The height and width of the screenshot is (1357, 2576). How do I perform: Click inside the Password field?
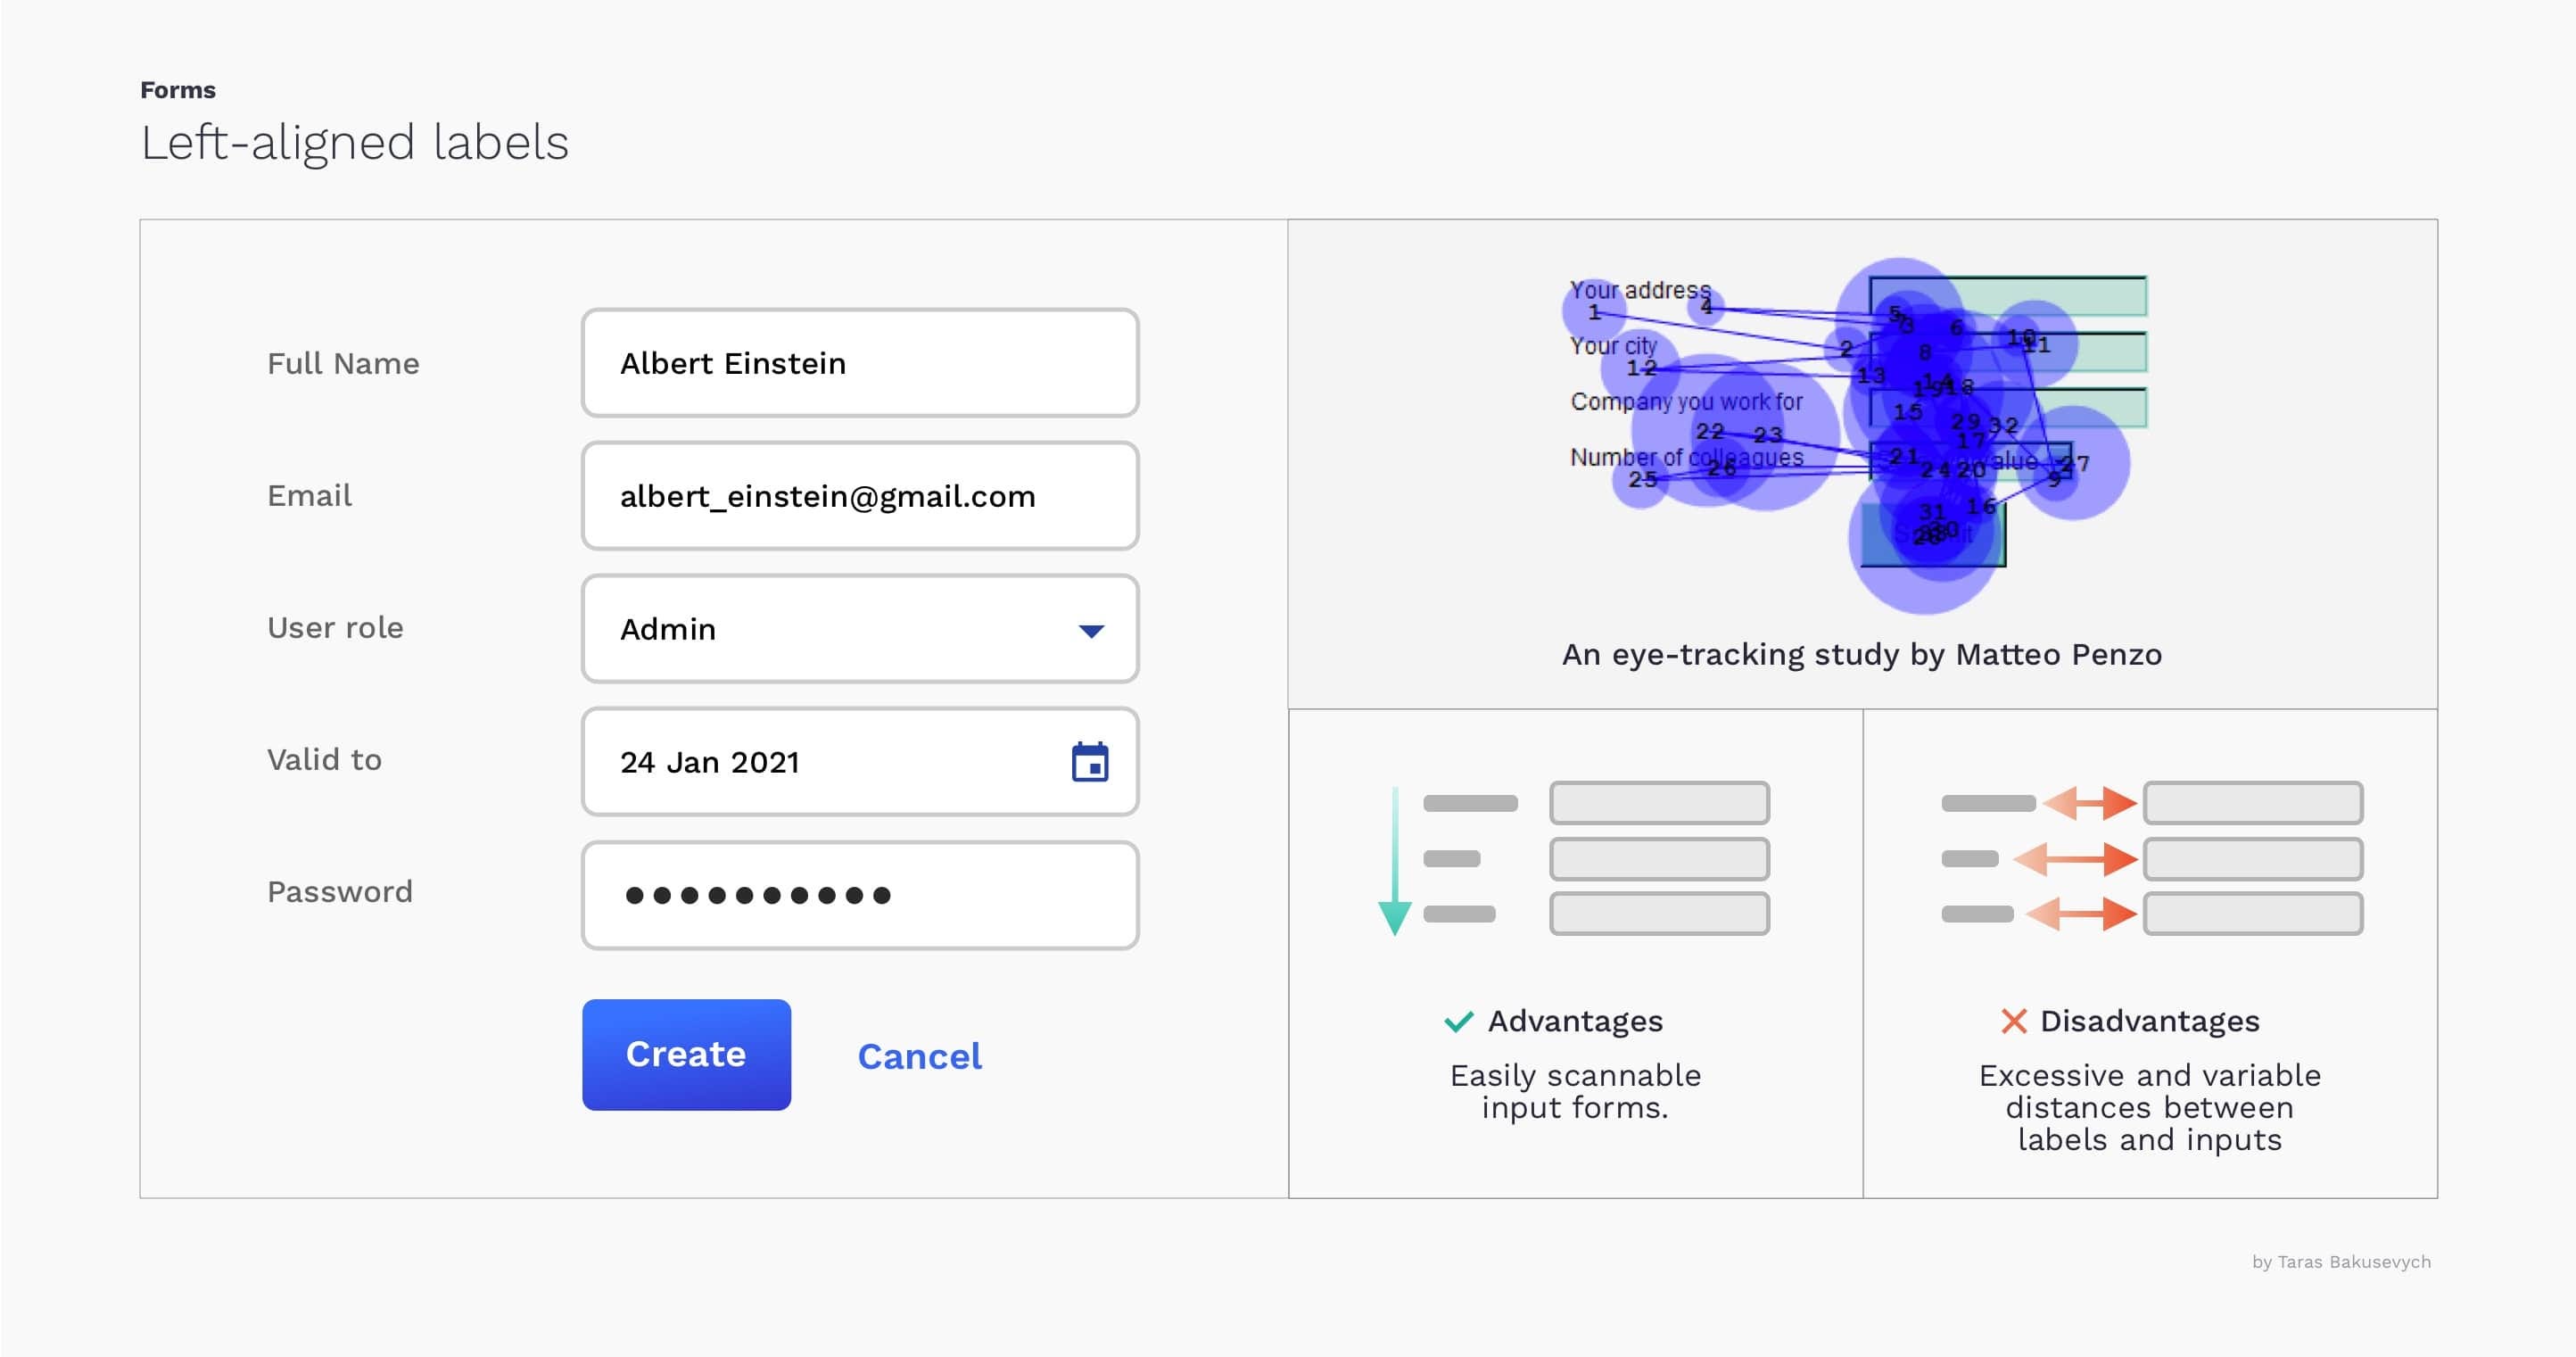858,895
